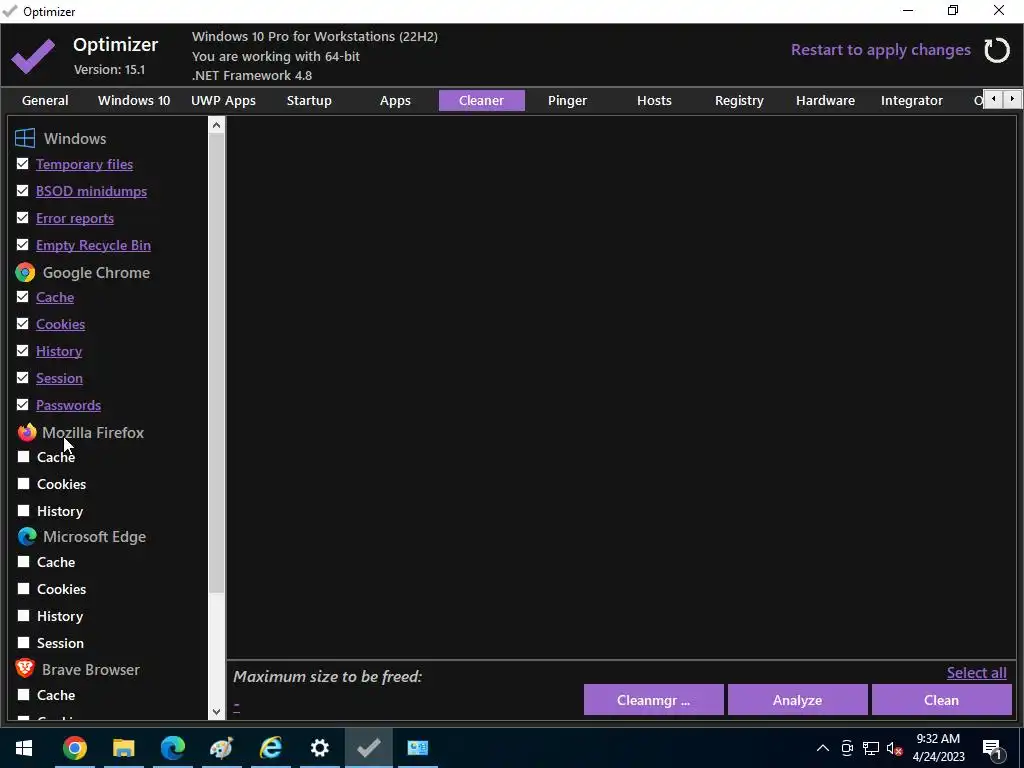Click the Cleanmgr ... button
Viewport: 1024px width, 768px height.
coord(654,700)
